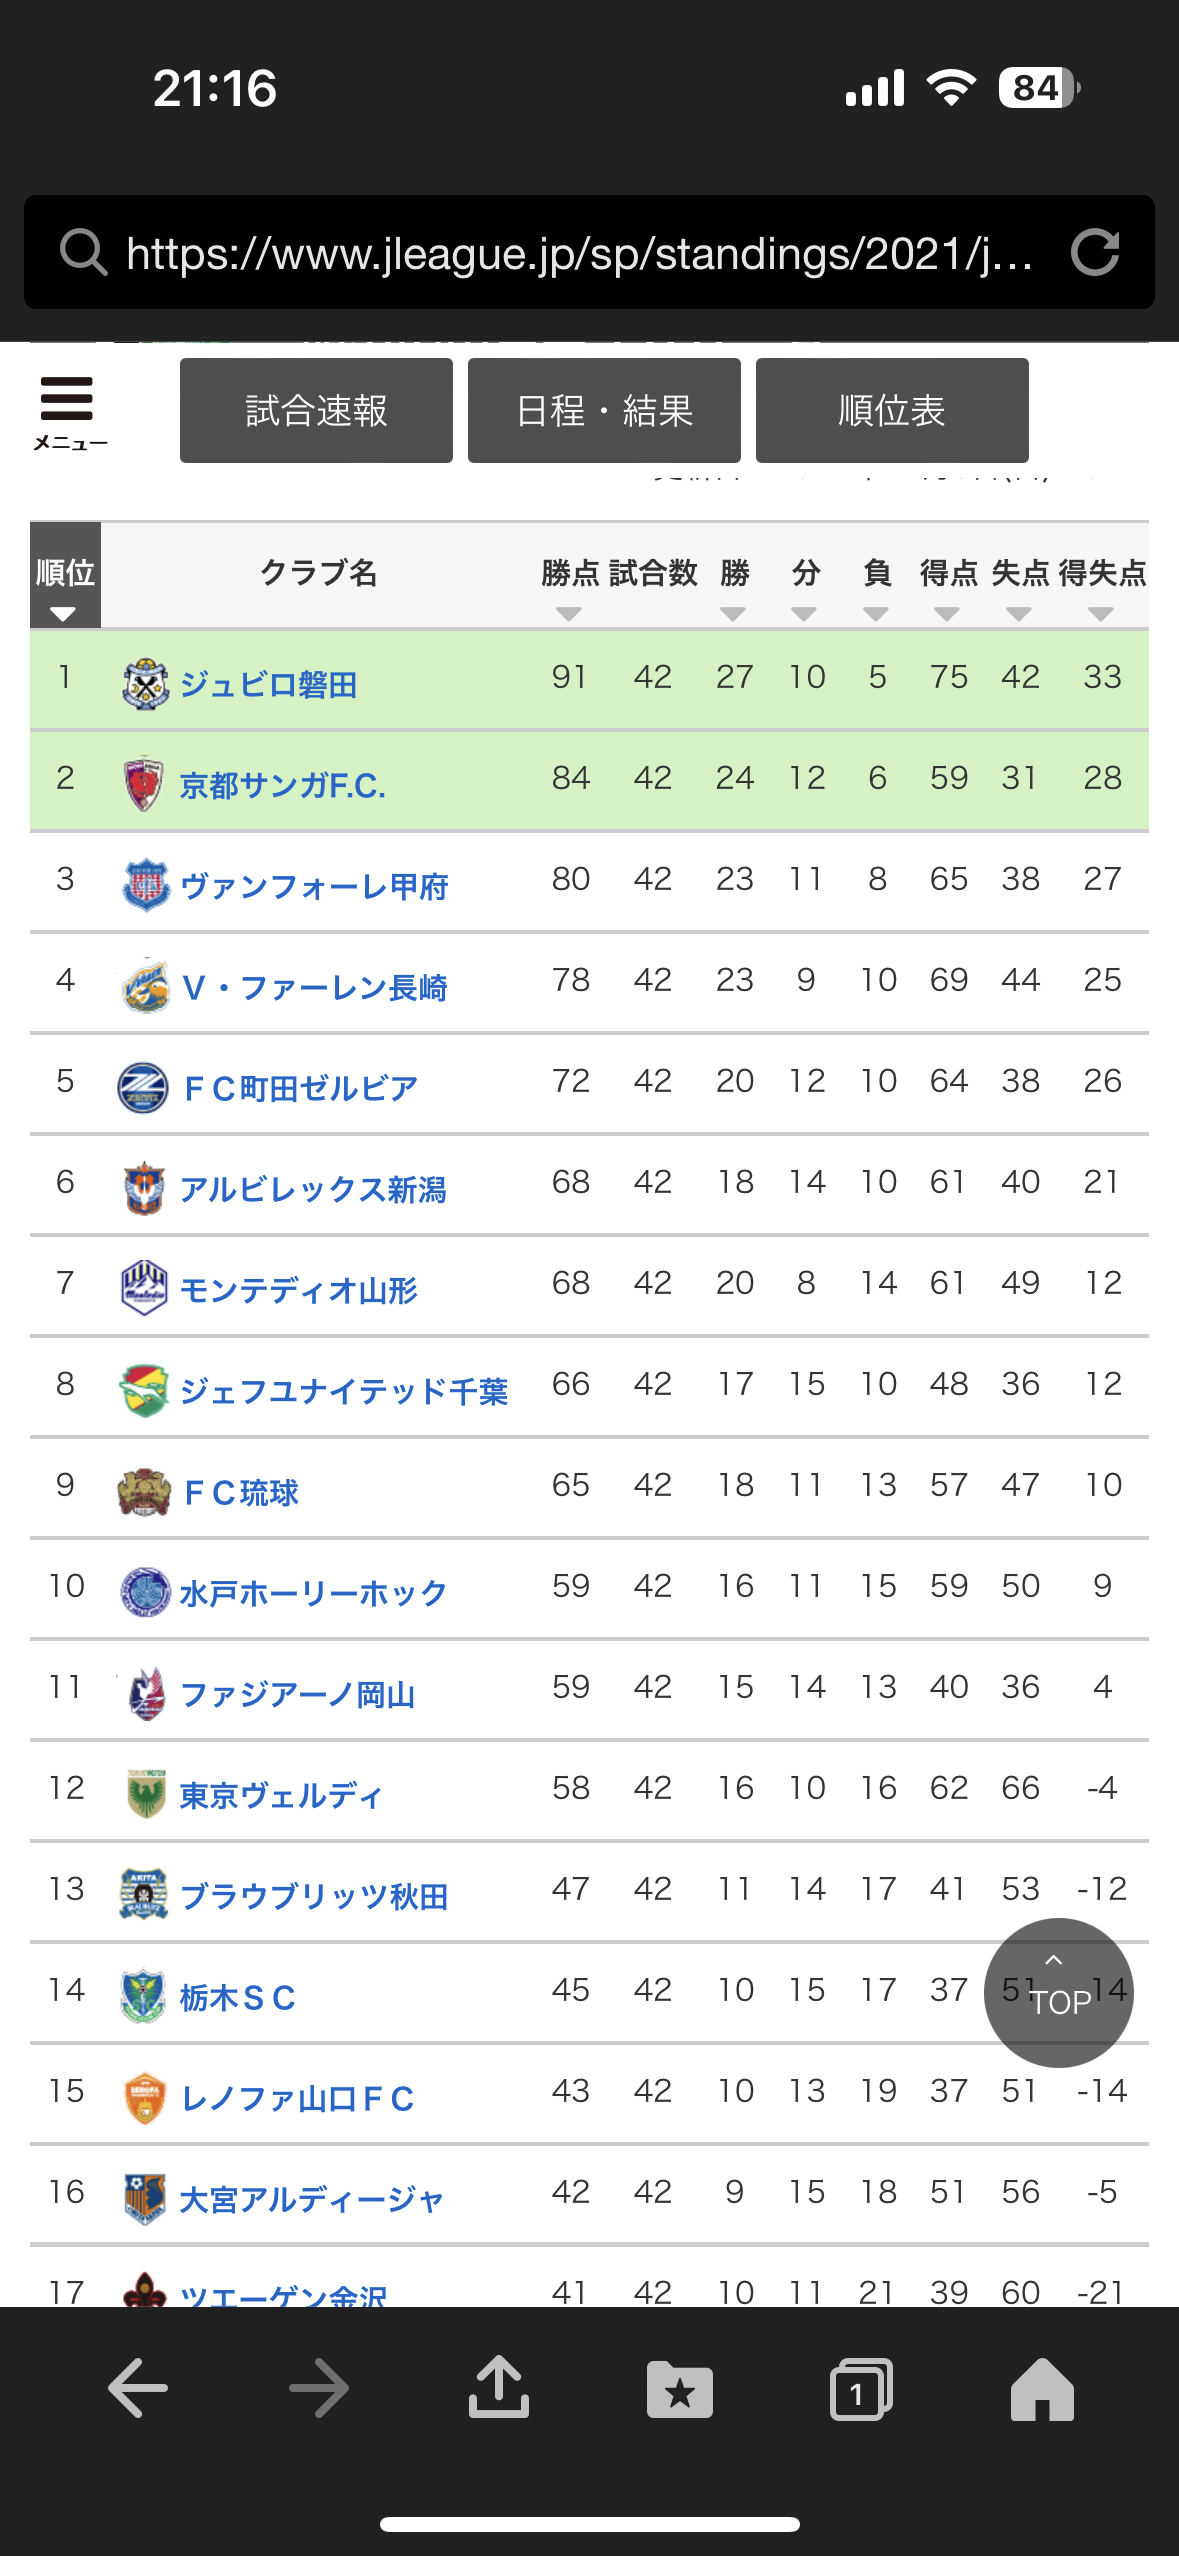The image size is (1179, 2556).
Task: Sort table by 得点 column arrow
Action: pos(946,613)
